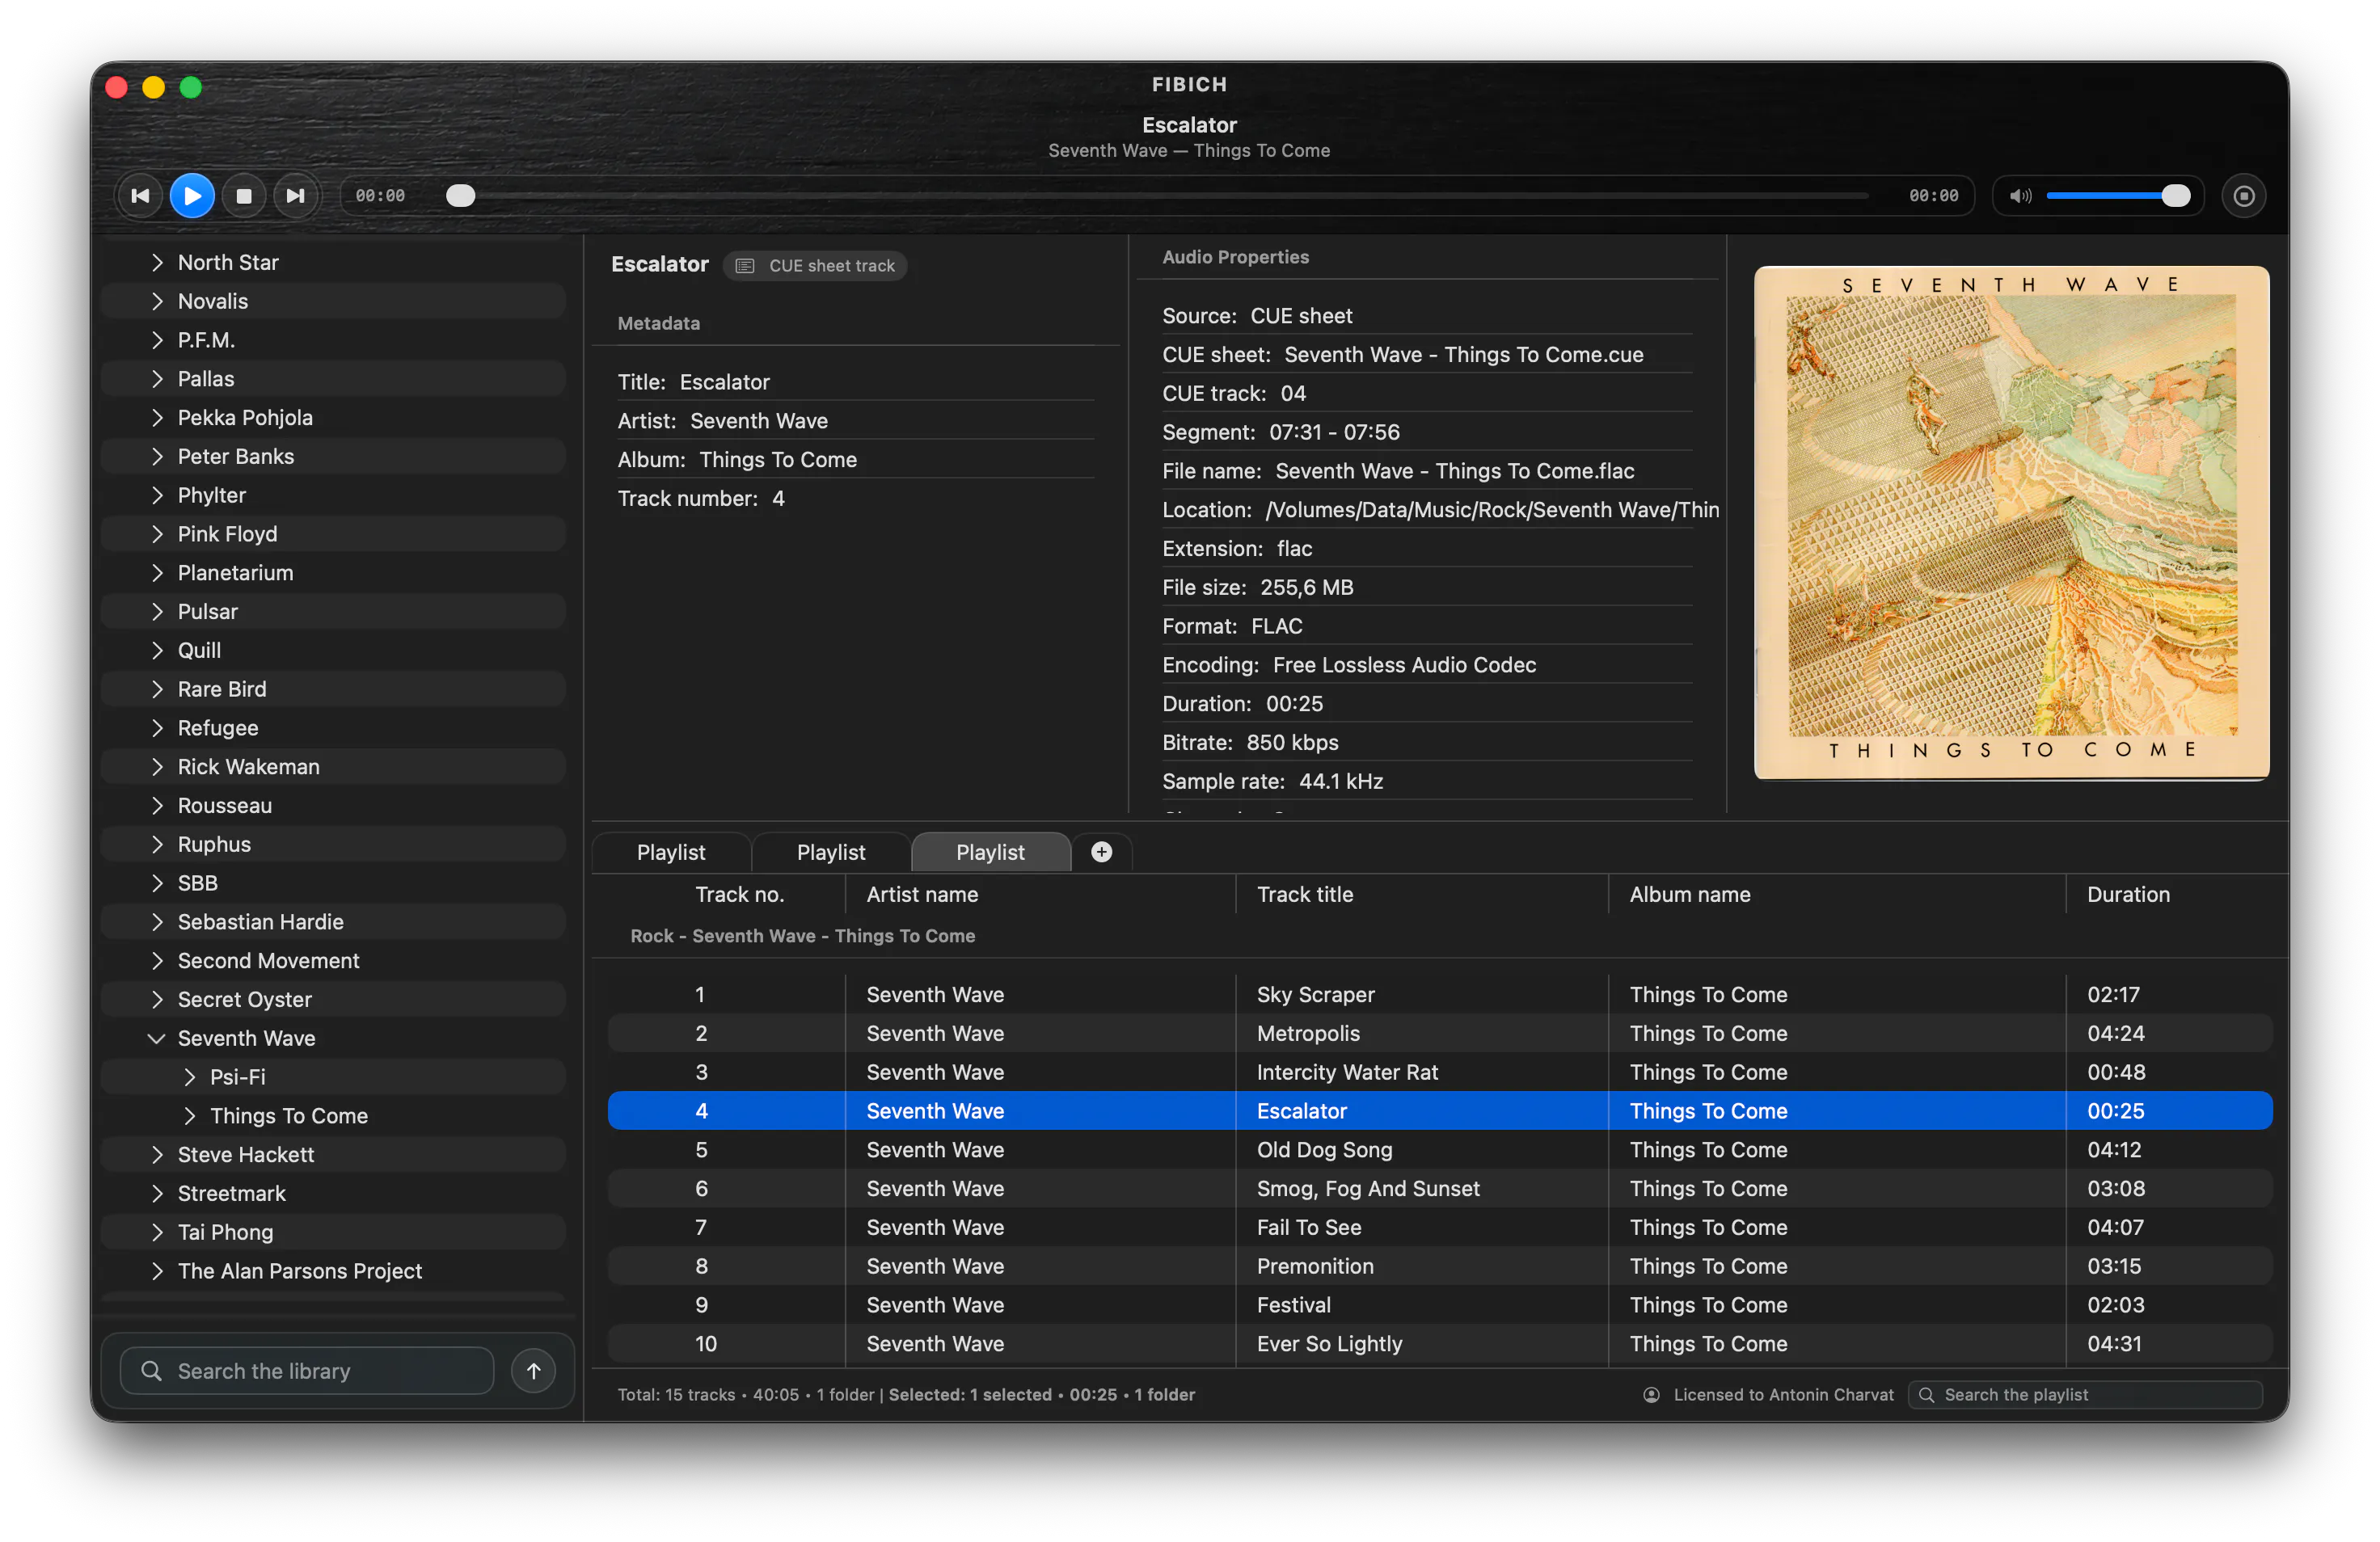2380x1542 pixels.
Task: Click the CUE sheet track badge
Action: click(815, 266)
